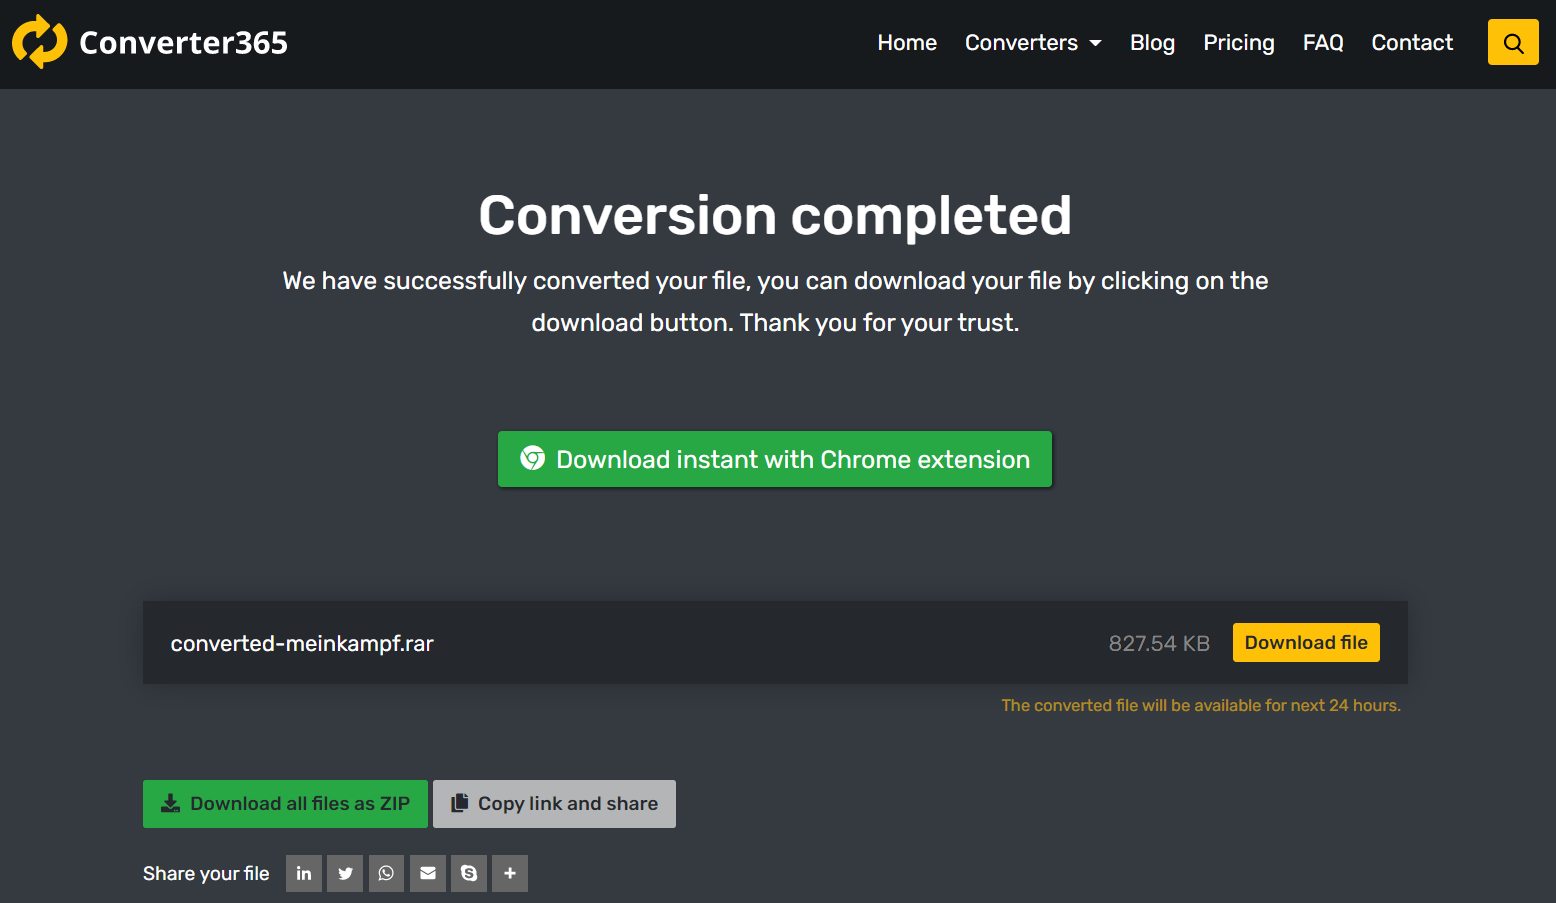Install download via Chrome extension
This screenshot has width=1556, height=903.
(x=775, y=459)
